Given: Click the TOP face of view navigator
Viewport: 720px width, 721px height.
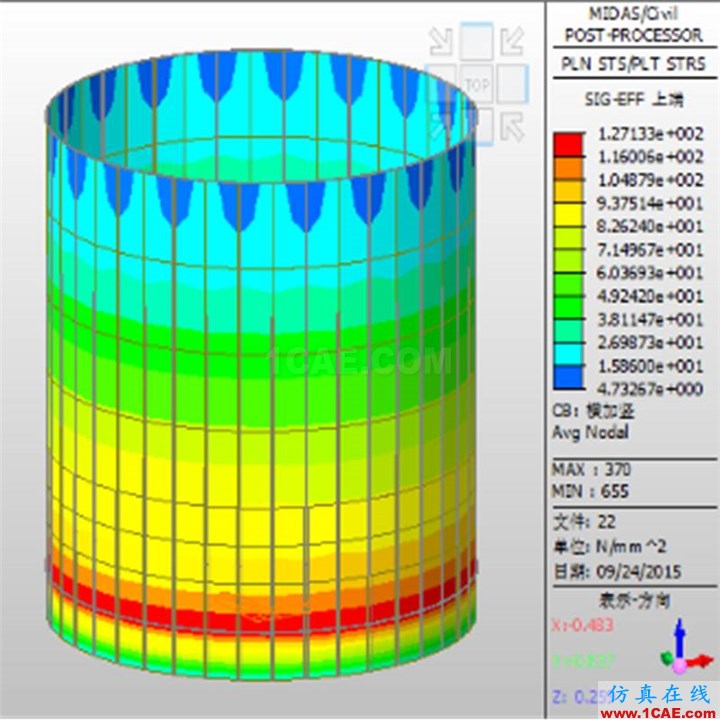Looking at the screenshot, I should pyautogui.click(x=477, y=85).
